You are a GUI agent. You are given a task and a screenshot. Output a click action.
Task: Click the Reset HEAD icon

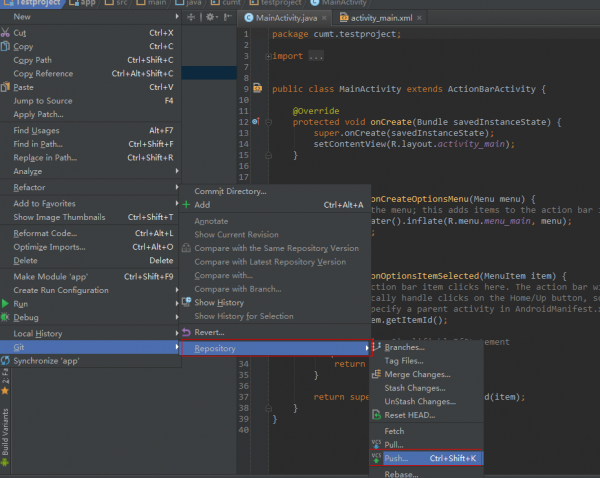(377, 415)
